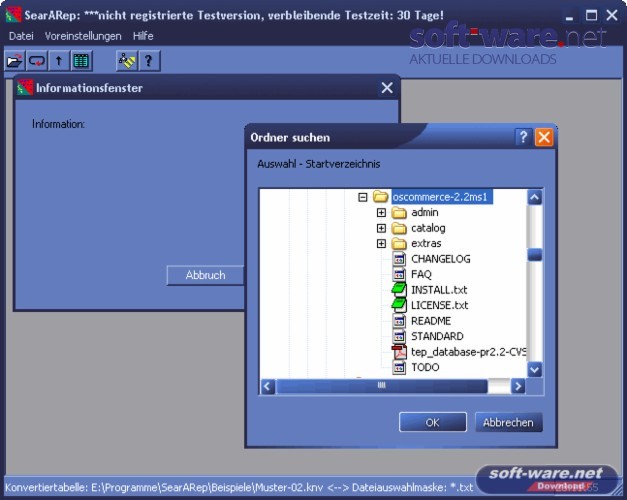This screenshot has width=627, height=500.
Task: Click the red loop repeat toolbar icon
Action: point(37,61)
